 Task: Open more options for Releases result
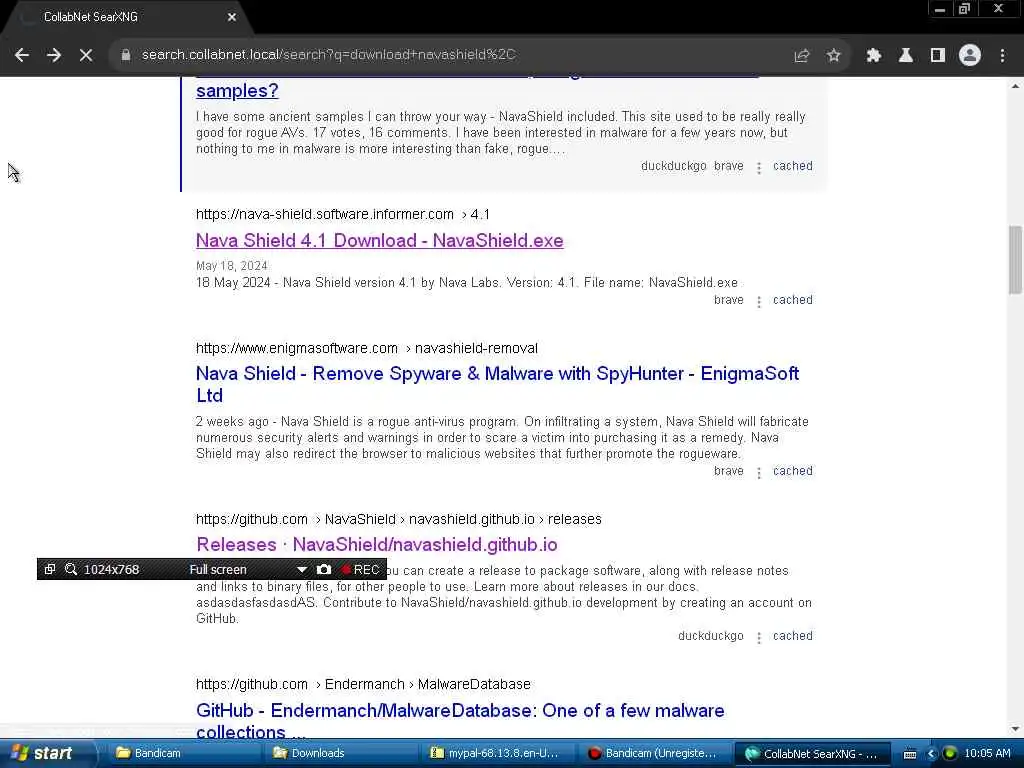click(x=758, y=638)
